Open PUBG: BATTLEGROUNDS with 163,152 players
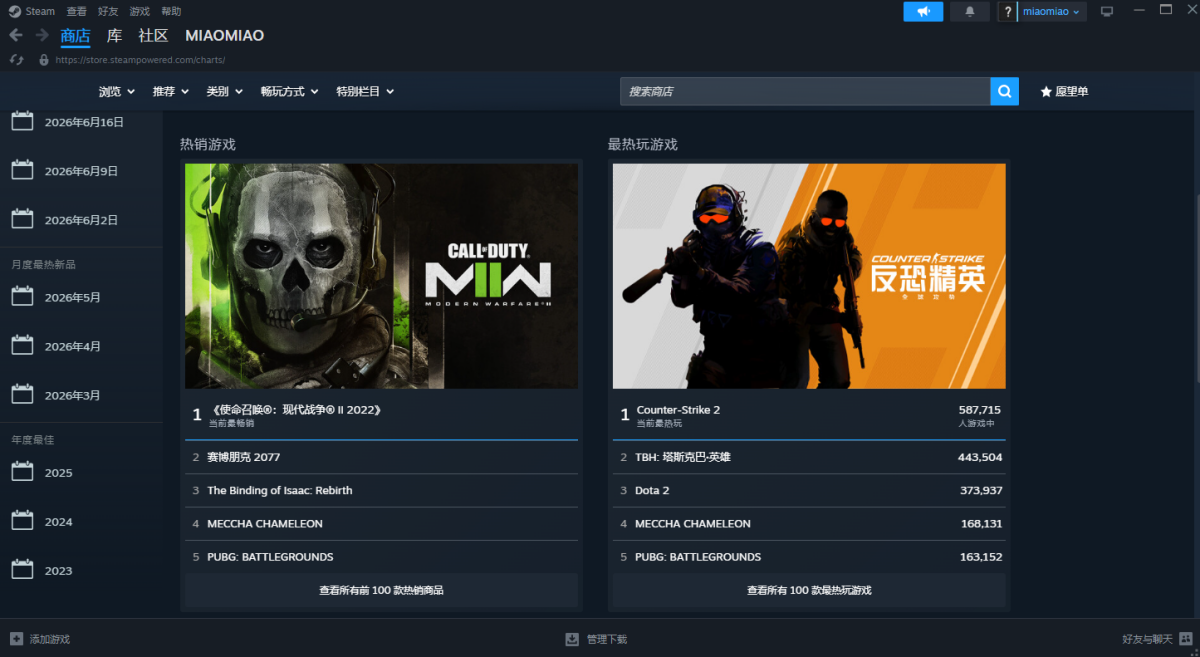 [x=809, y=556]
